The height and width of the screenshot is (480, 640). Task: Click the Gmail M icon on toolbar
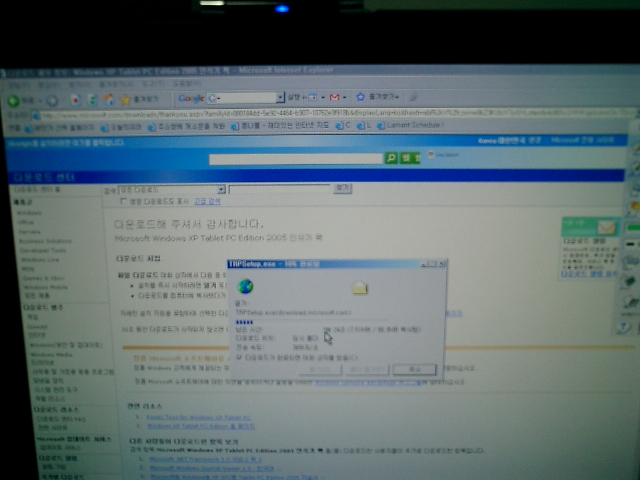click(335, 97)
